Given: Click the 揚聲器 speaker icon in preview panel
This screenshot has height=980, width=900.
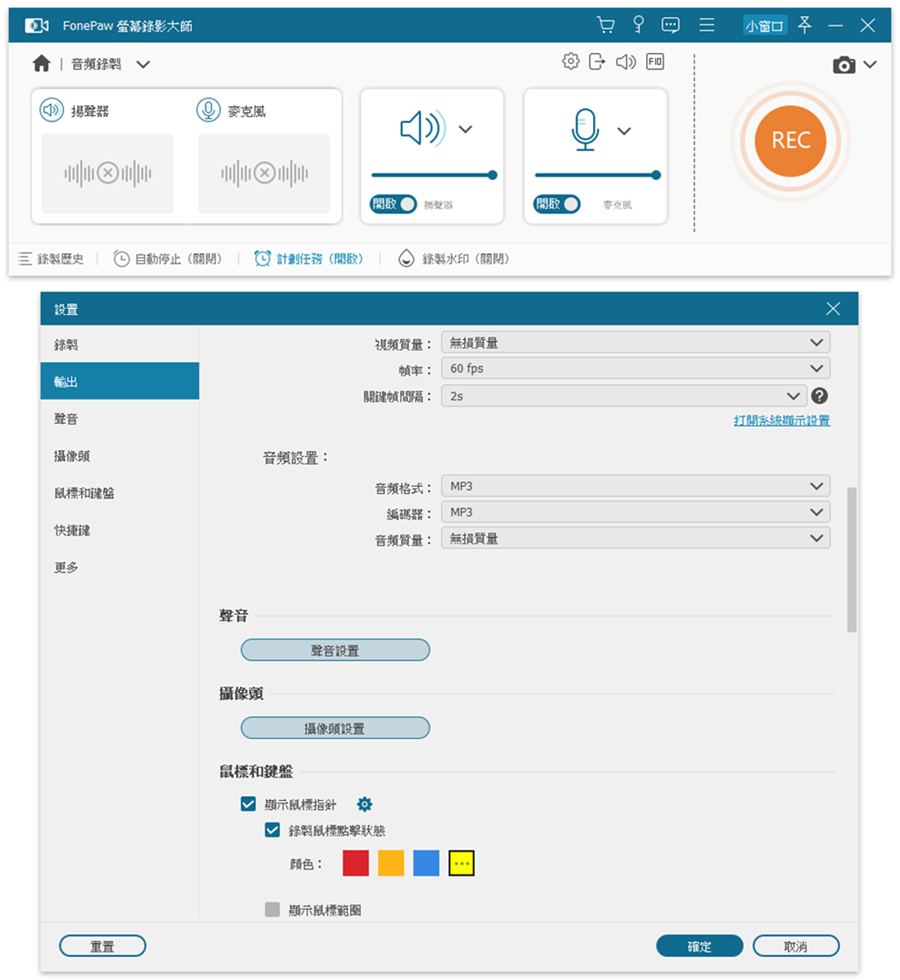Looking at the screenshot, I should tap(52, 110).
